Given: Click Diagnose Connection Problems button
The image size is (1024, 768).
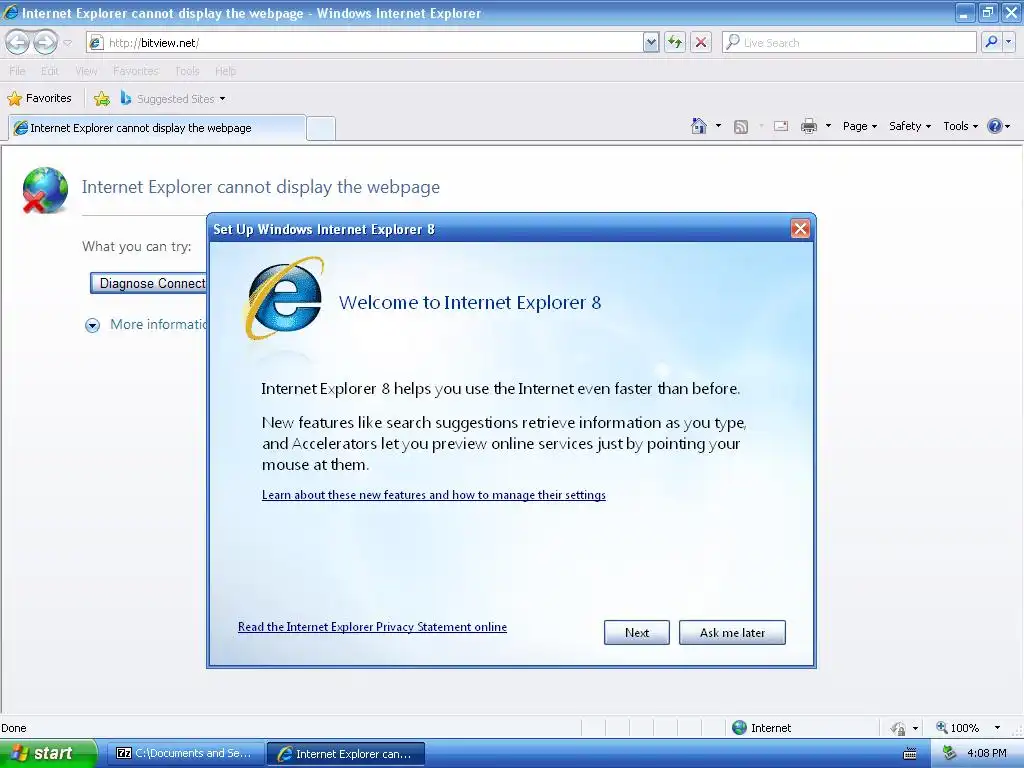Looking at the screenshot, I should (148, 283).
